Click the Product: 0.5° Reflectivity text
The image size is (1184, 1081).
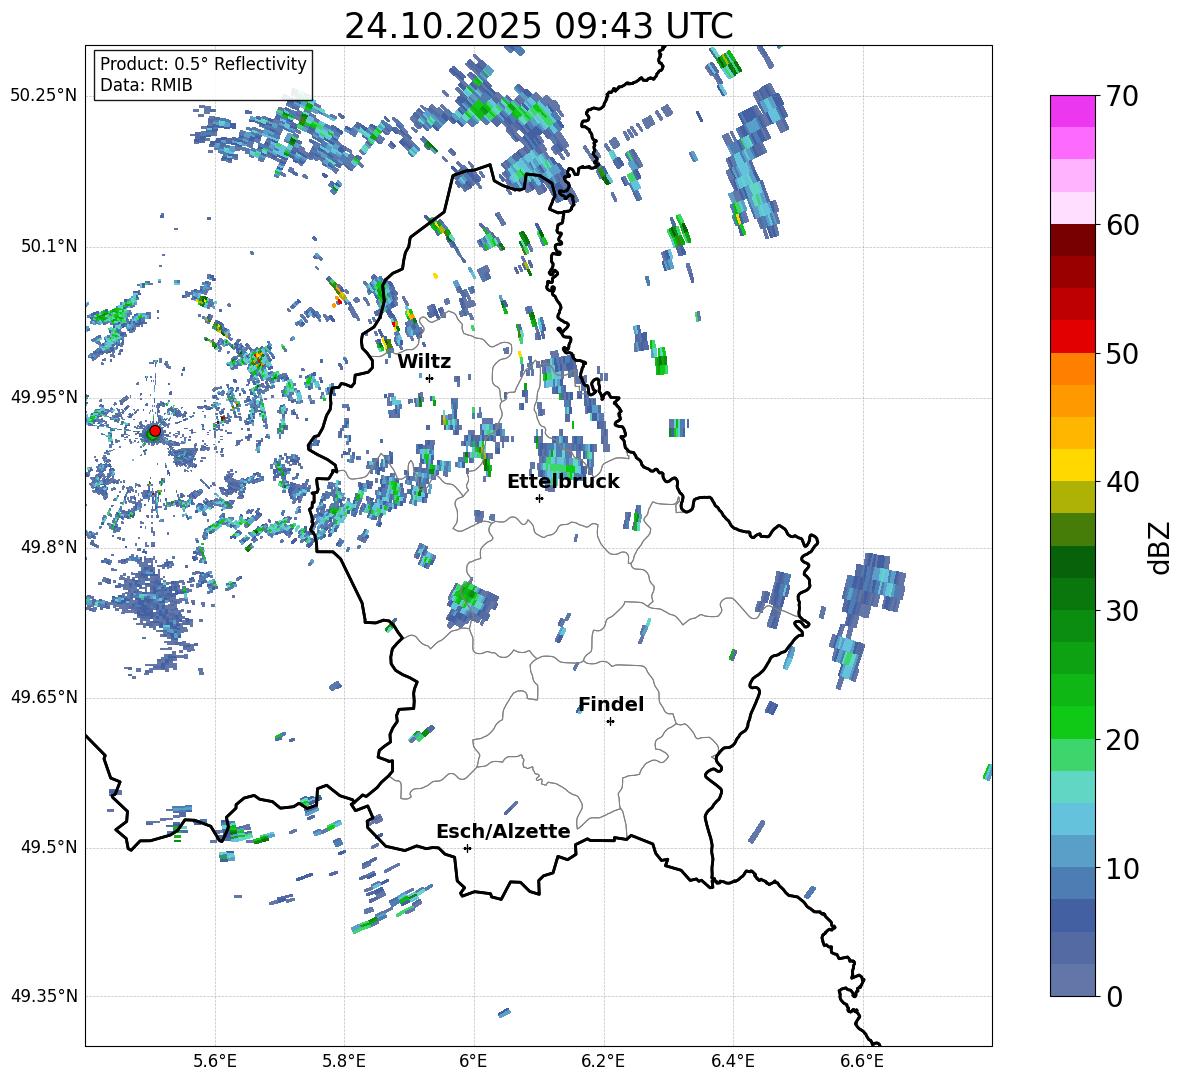tap(203, 64)
